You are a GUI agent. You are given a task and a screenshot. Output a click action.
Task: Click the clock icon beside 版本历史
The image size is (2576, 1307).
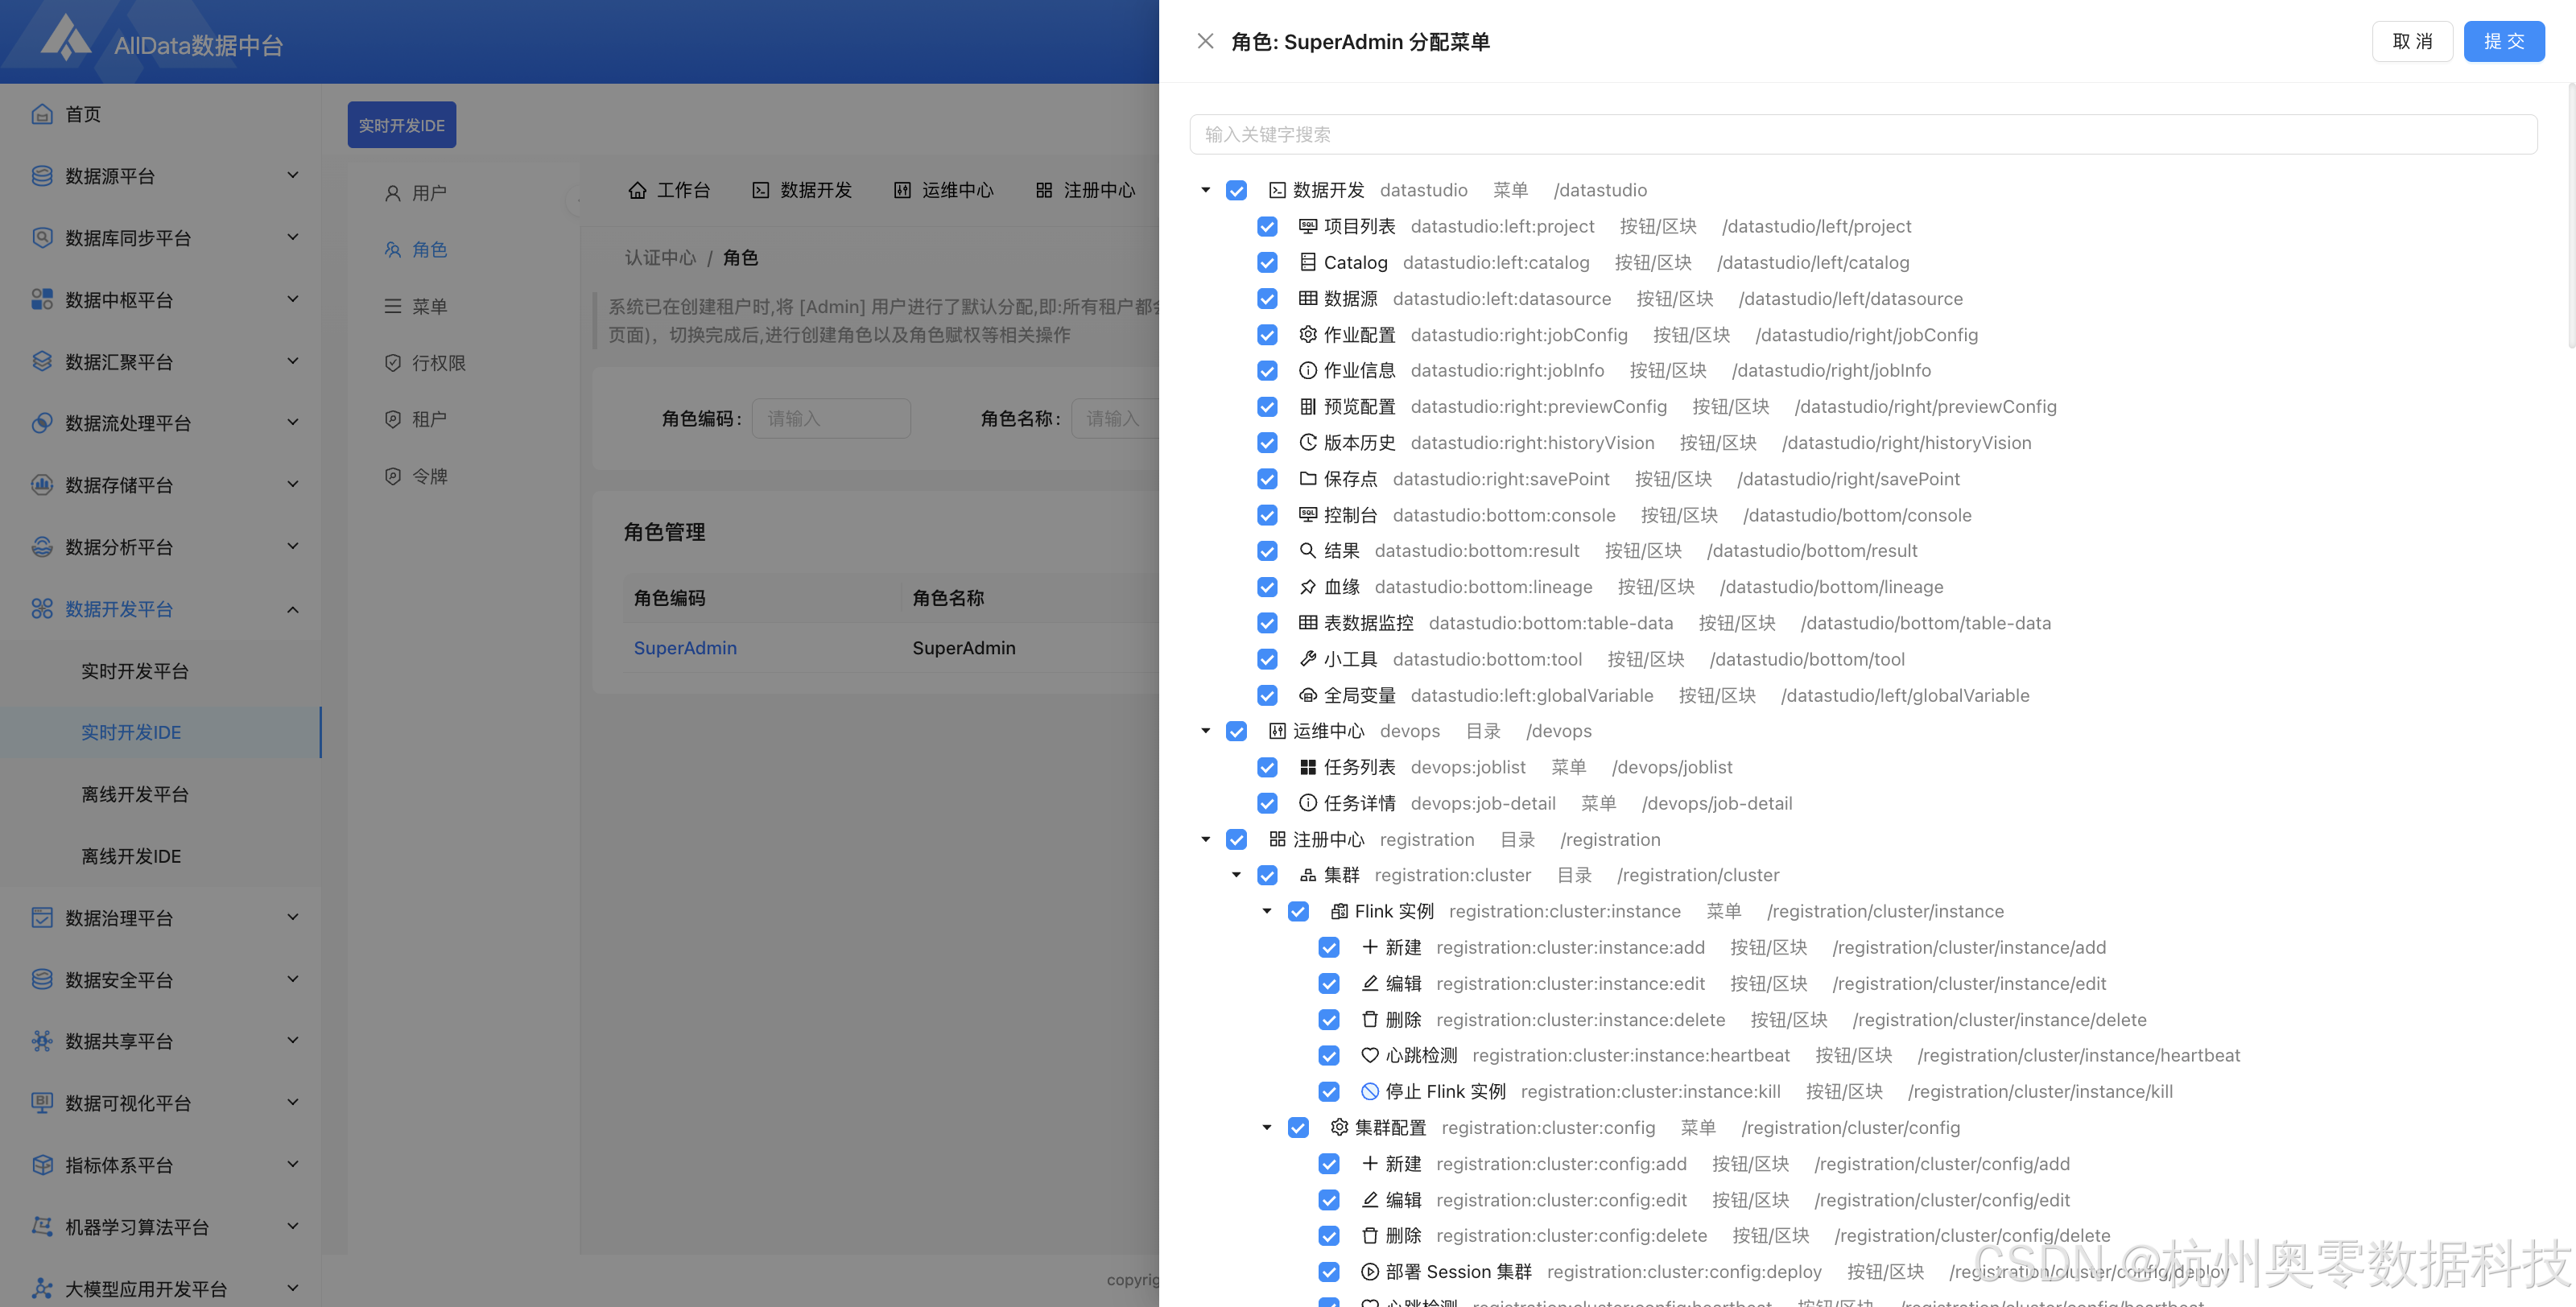point(1307,442)
